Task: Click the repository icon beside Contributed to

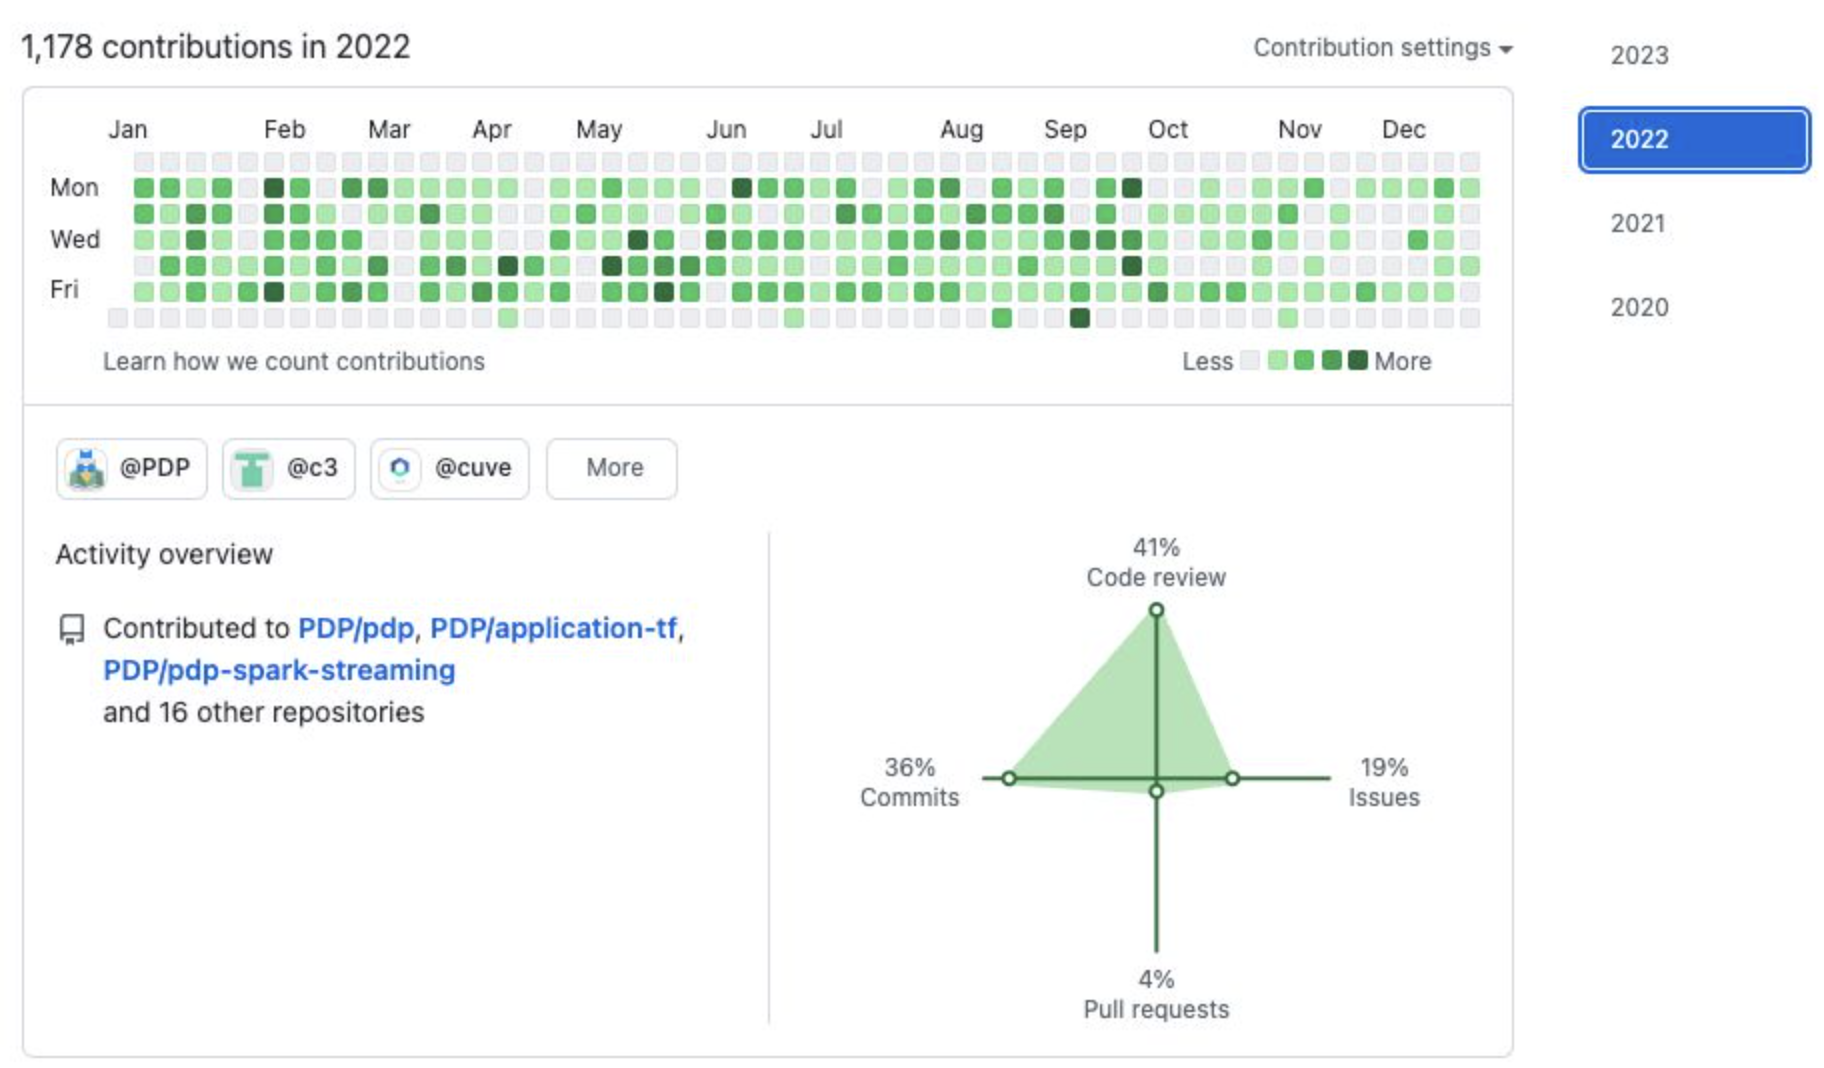Action: (x=72, y=629)
